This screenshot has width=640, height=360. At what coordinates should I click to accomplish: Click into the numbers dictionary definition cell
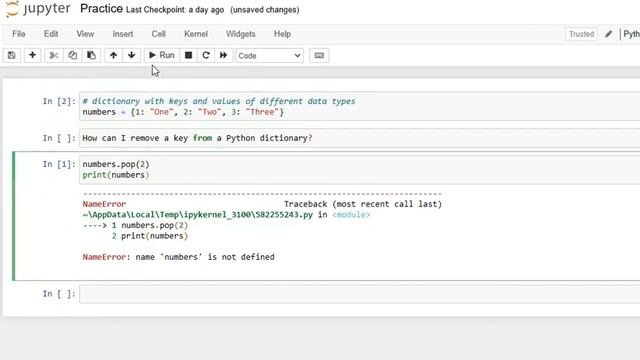point(359,107)
